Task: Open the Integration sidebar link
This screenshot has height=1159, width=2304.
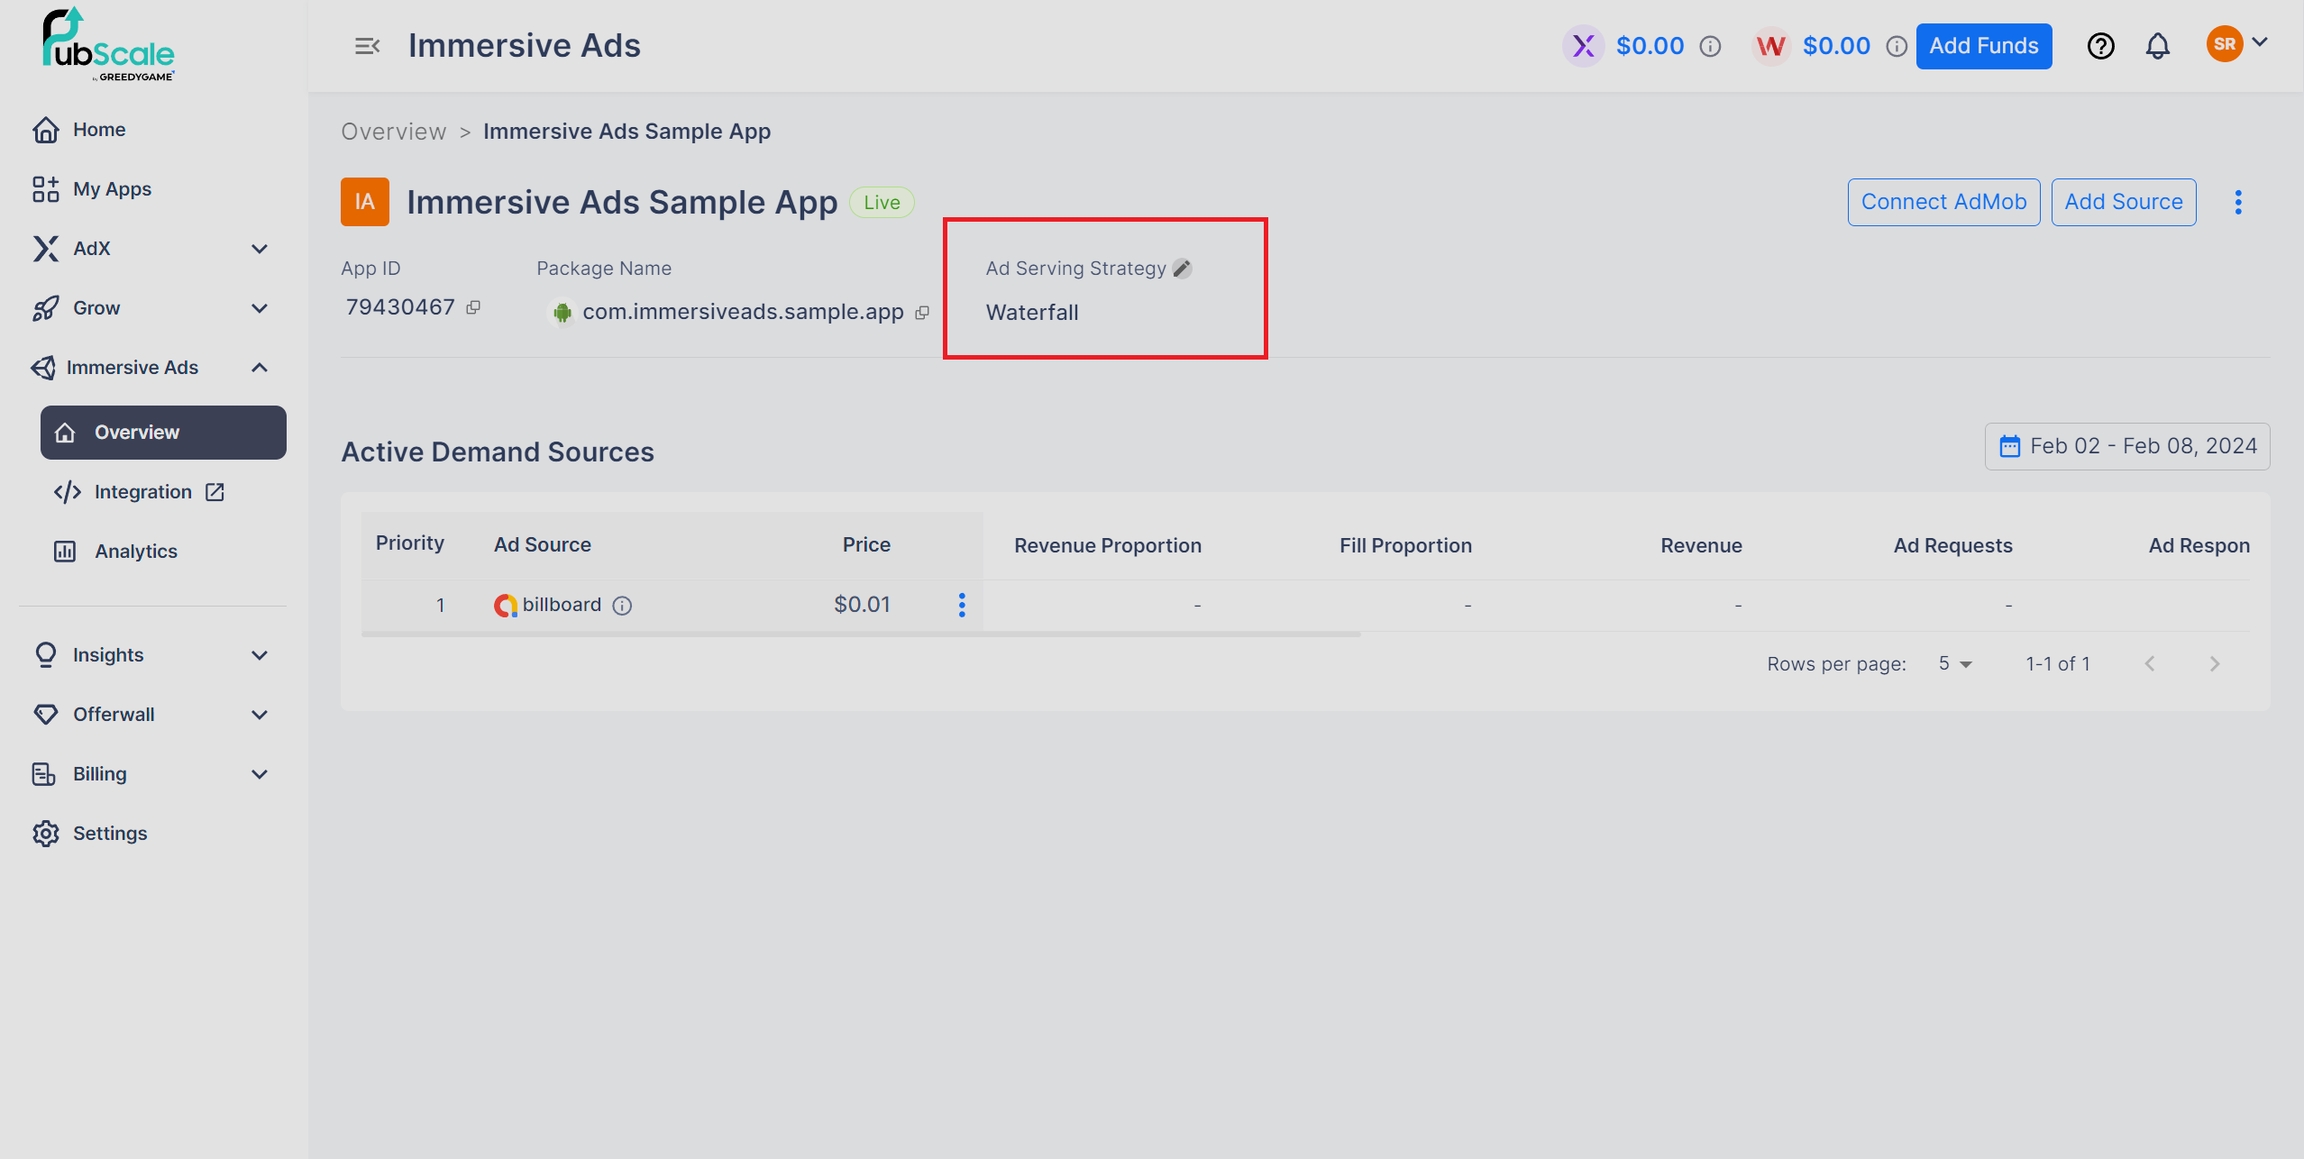Action: point(143,492)
